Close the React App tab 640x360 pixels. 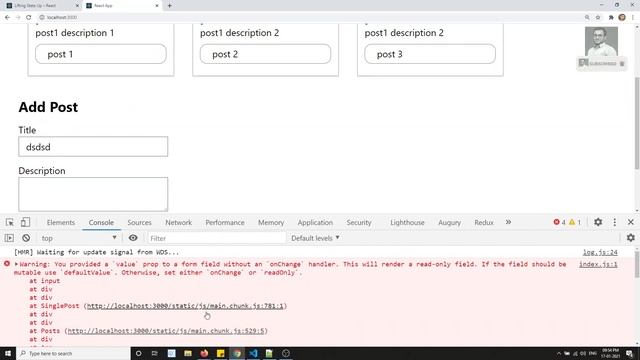157,6
